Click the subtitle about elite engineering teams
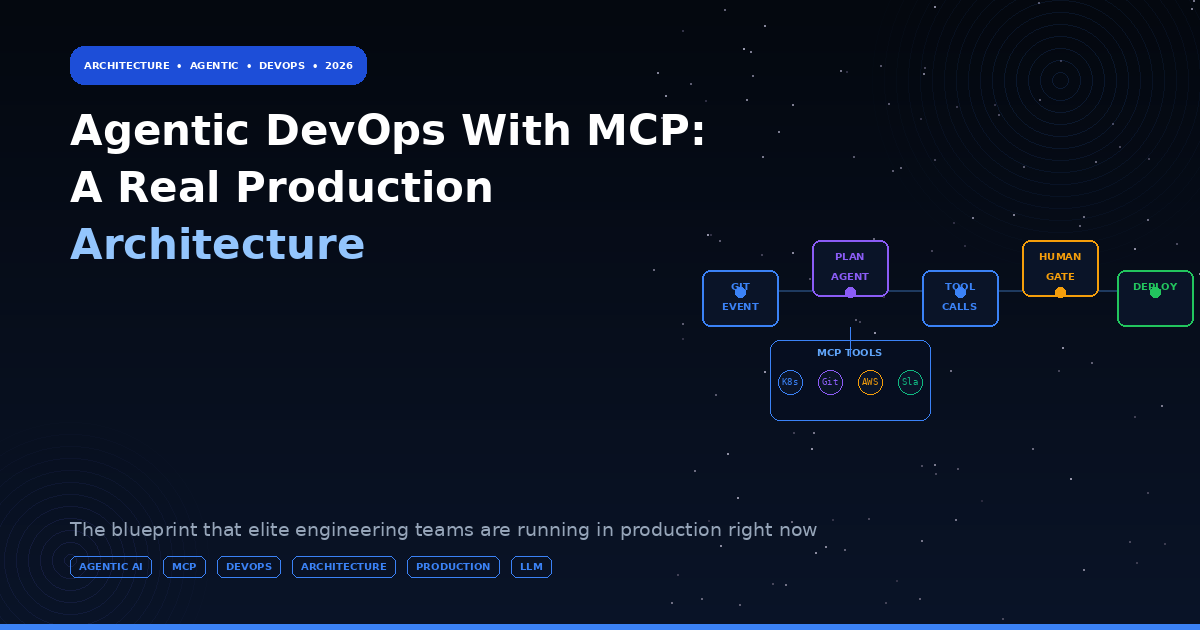This screenshot has height=630, width=1200. [x=443, y=530]
